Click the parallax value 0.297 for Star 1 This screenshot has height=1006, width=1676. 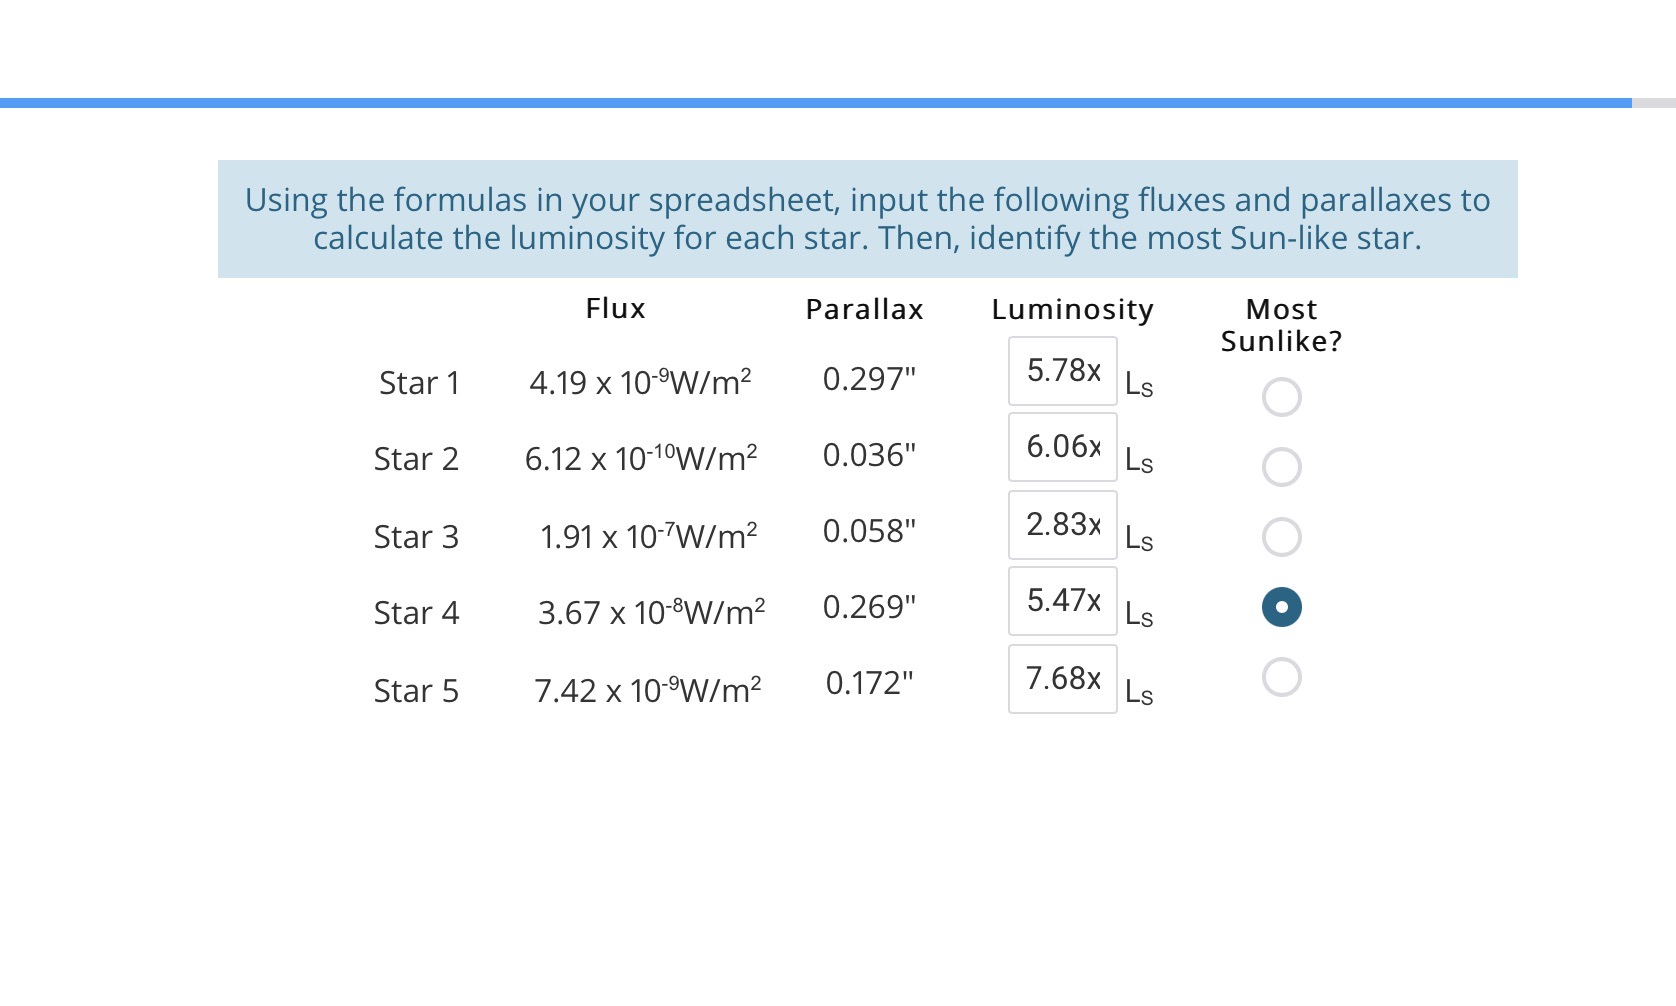[x=869, y=379]
